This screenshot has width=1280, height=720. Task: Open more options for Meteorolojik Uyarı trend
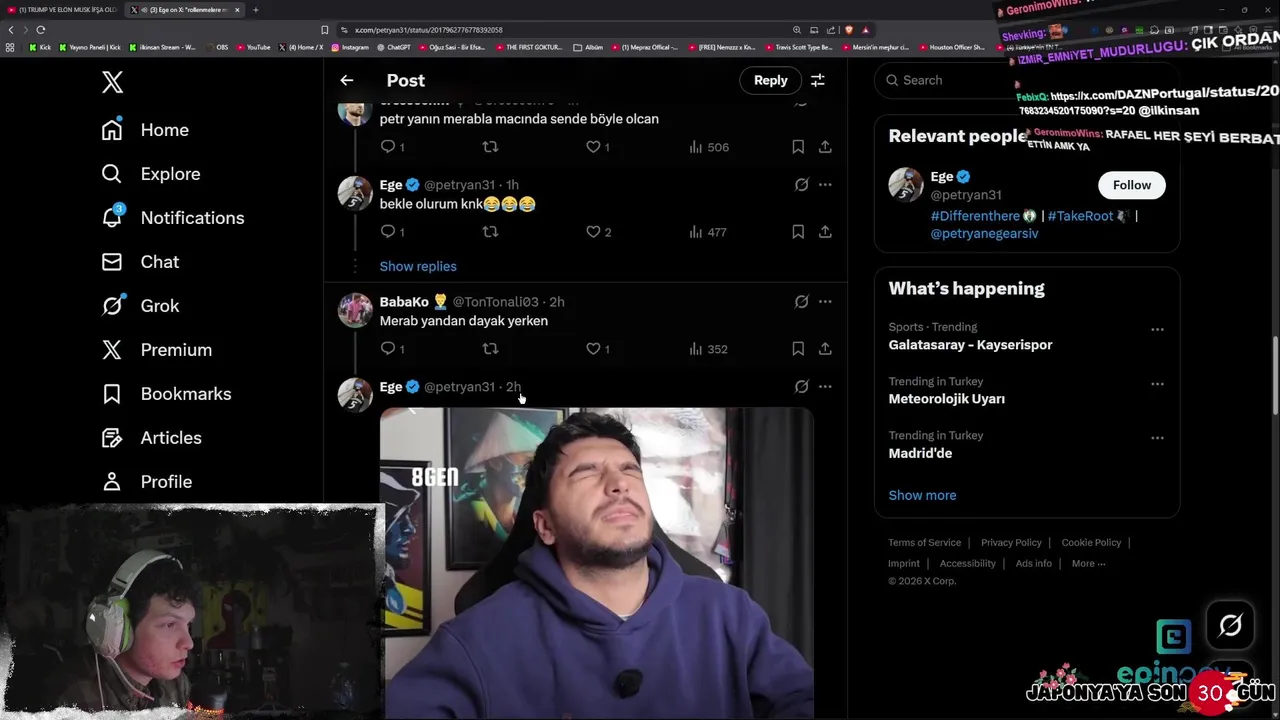[x=1157, y=383]
